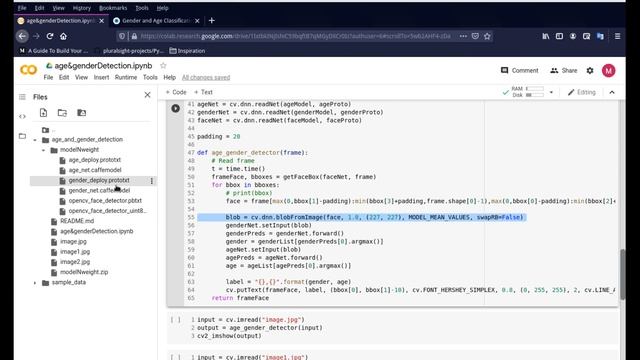Open Firefox library icon

tap(546, 36)
